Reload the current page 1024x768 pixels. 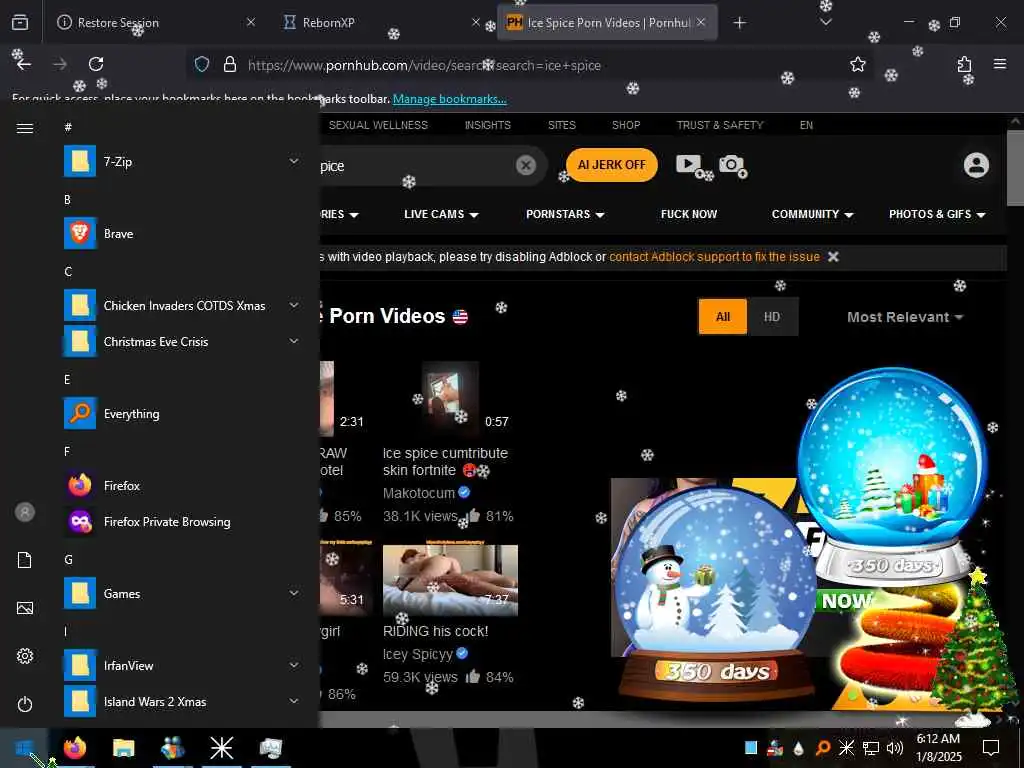coord(96,64)
